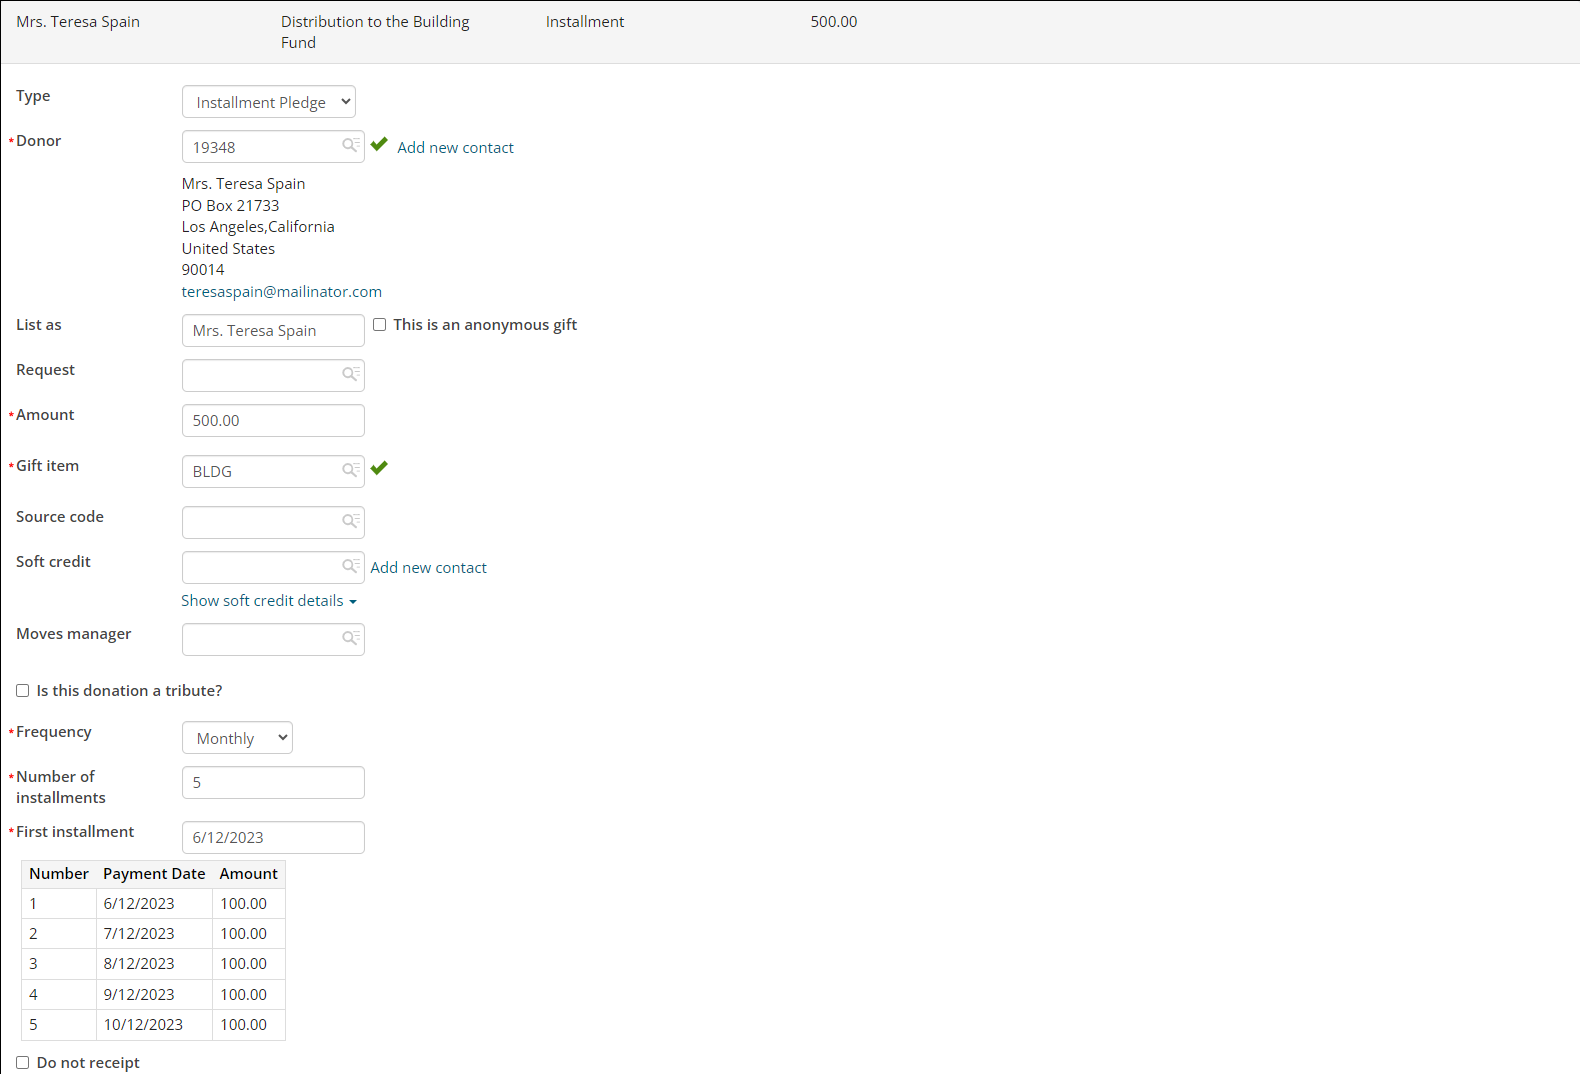Open the Type dropdown showing Installment Pledge
This screenshot has height=1074, width=1580.
pyautogui.click(x=268, y=102)
